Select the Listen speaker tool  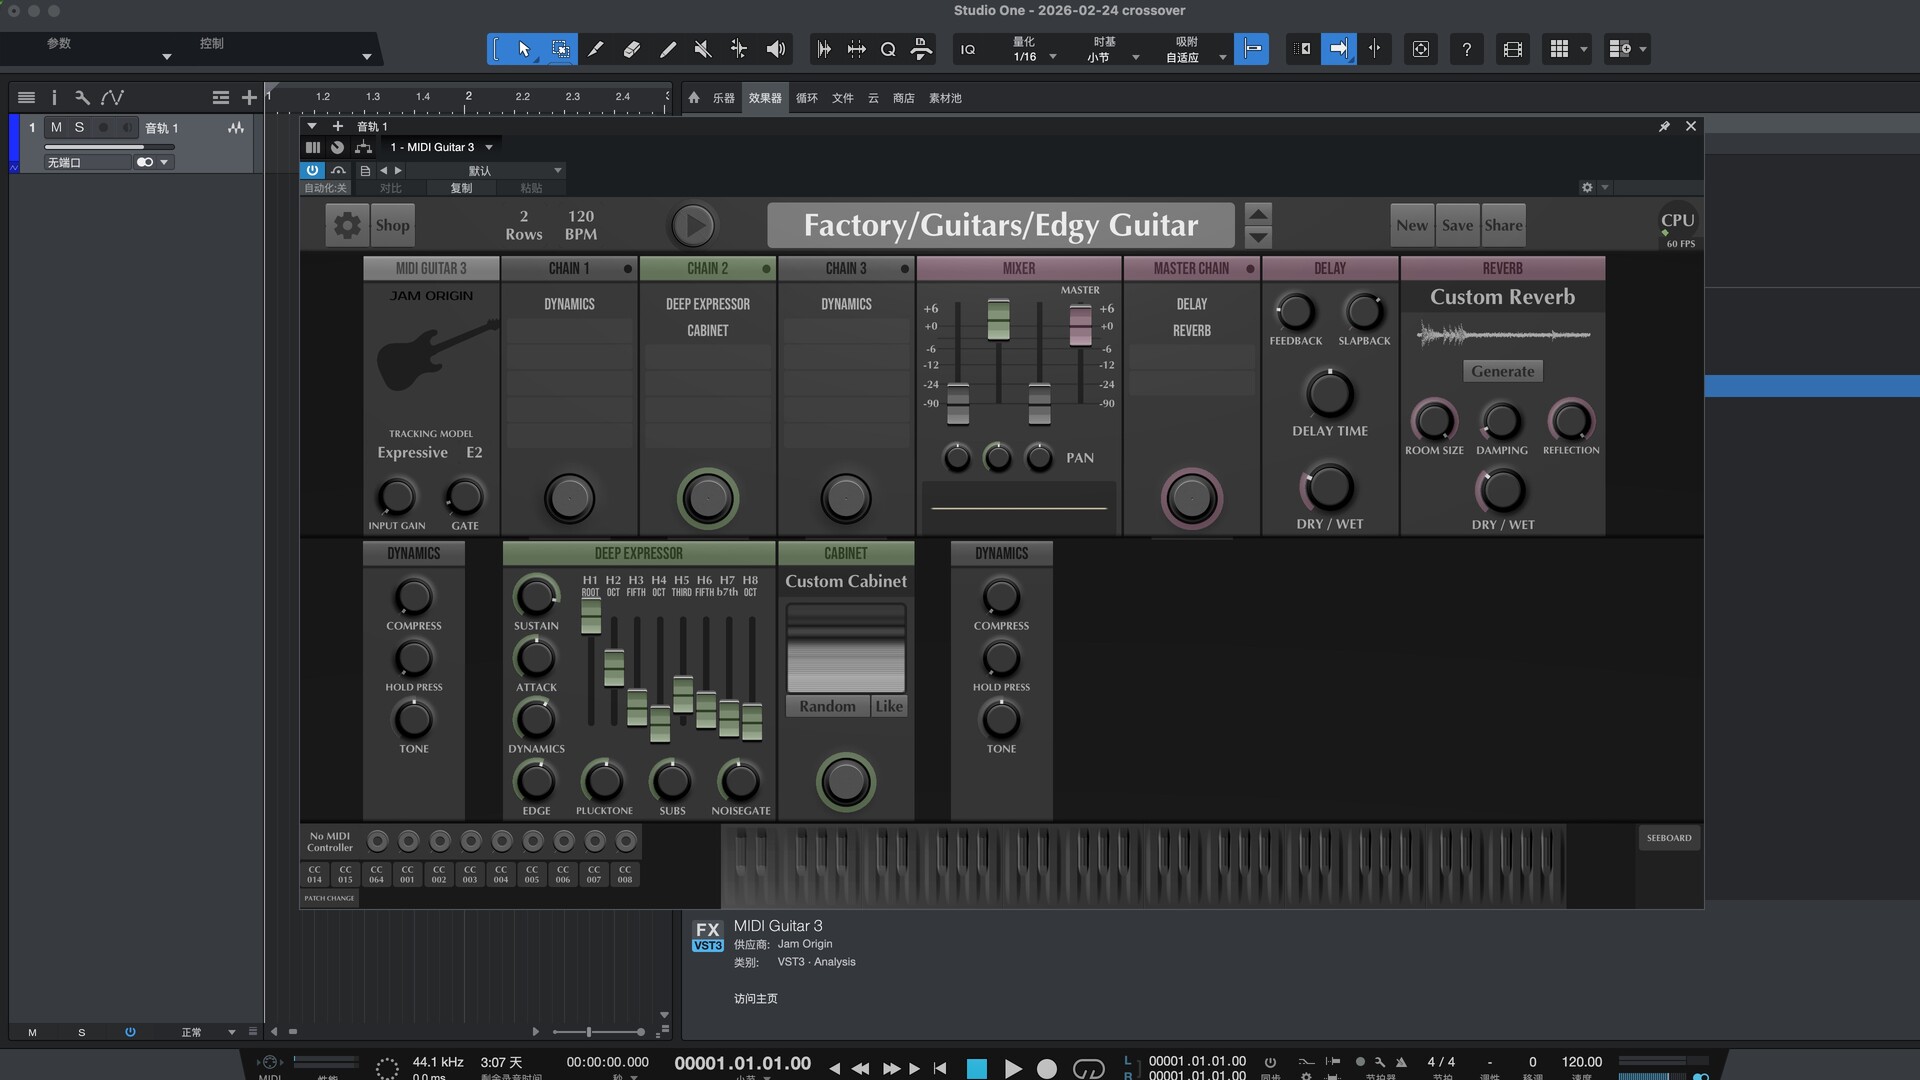[775, 49]
